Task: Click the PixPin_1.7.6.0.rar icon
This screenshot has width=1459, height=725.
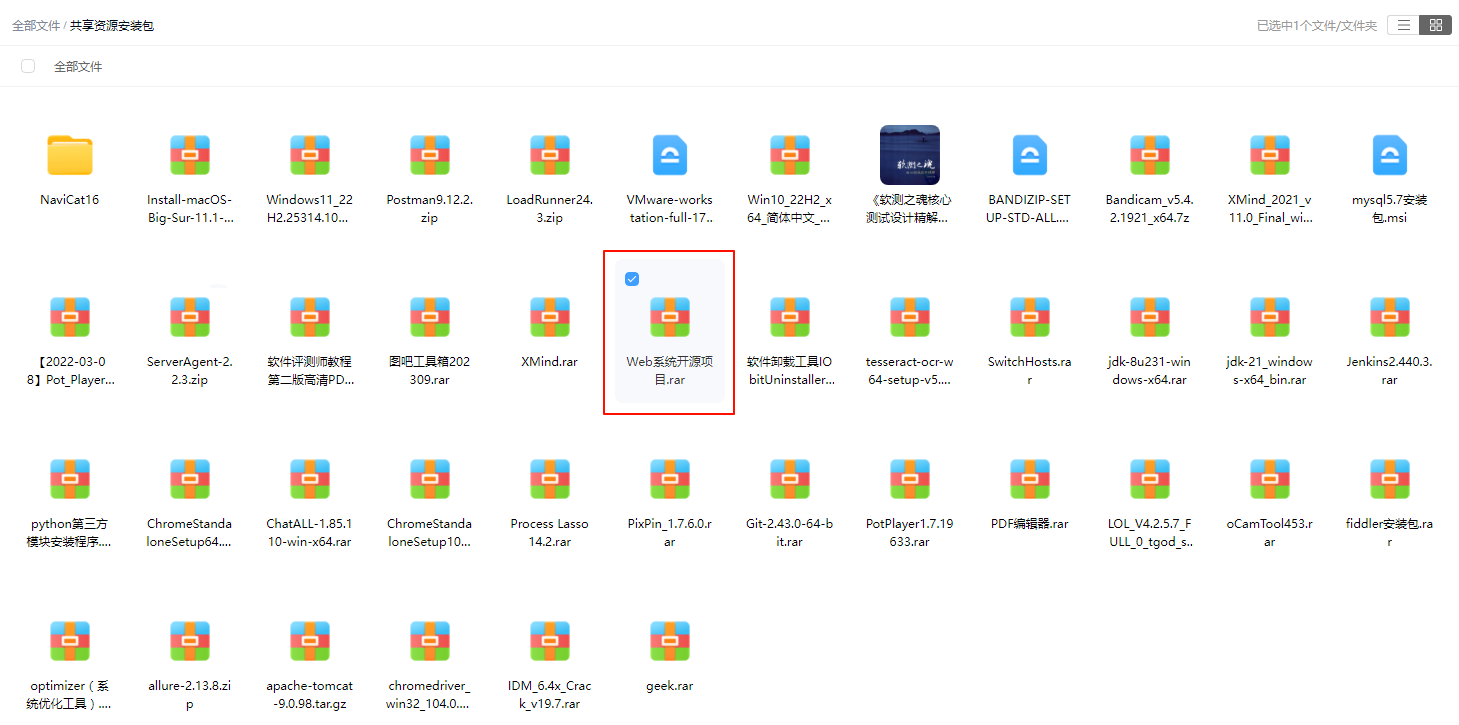Action: point(670,479)
